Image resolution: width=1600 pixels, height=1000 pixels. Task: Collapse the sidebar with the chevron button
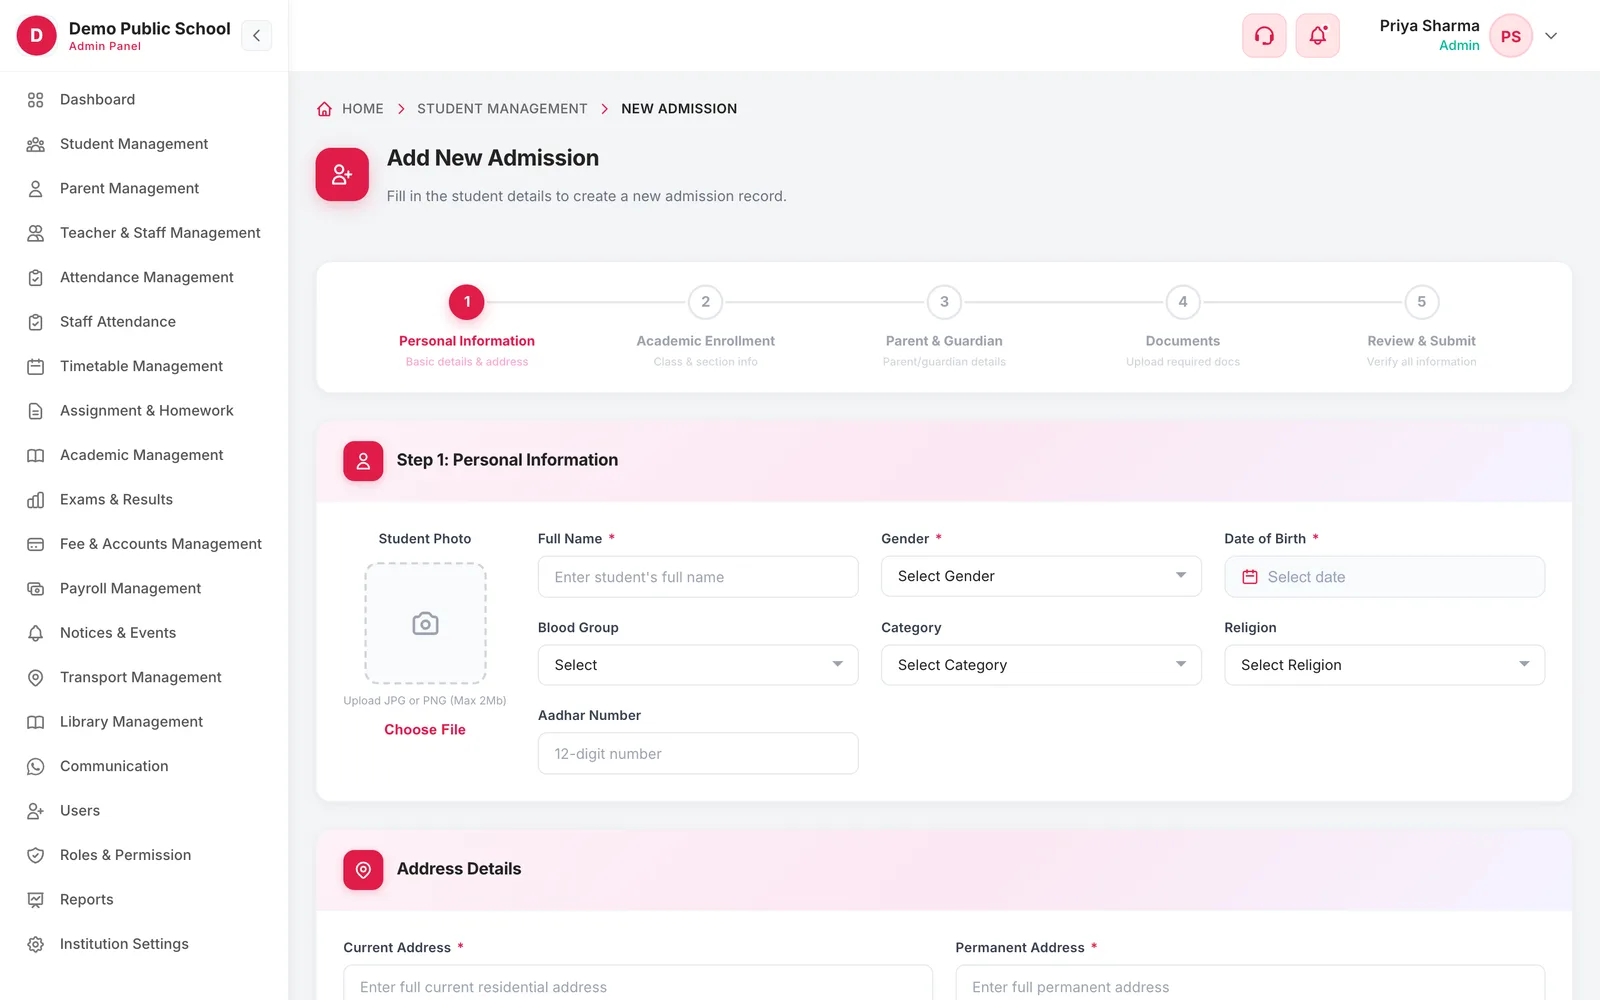coord(256,36)
